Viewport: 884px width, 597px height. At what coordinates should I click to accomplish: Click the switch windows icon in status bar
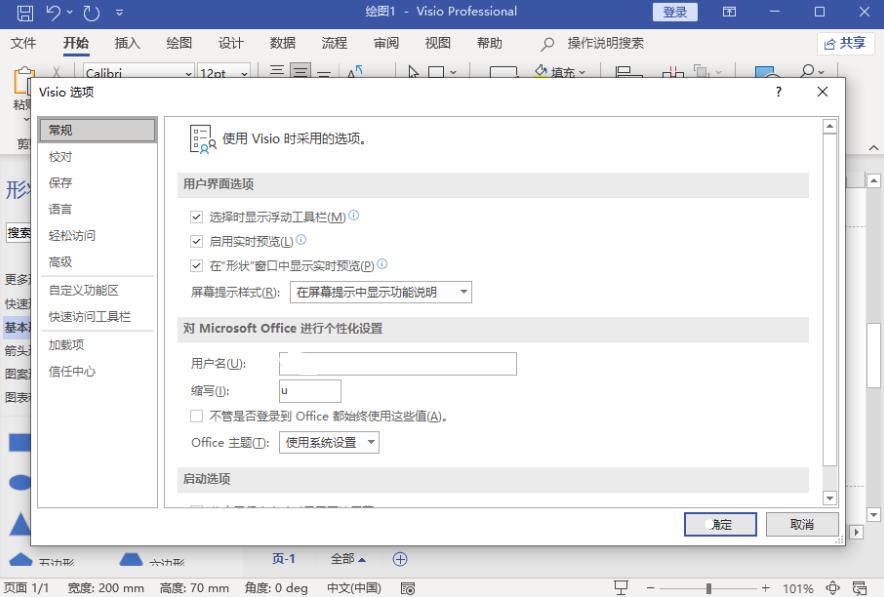860,588
